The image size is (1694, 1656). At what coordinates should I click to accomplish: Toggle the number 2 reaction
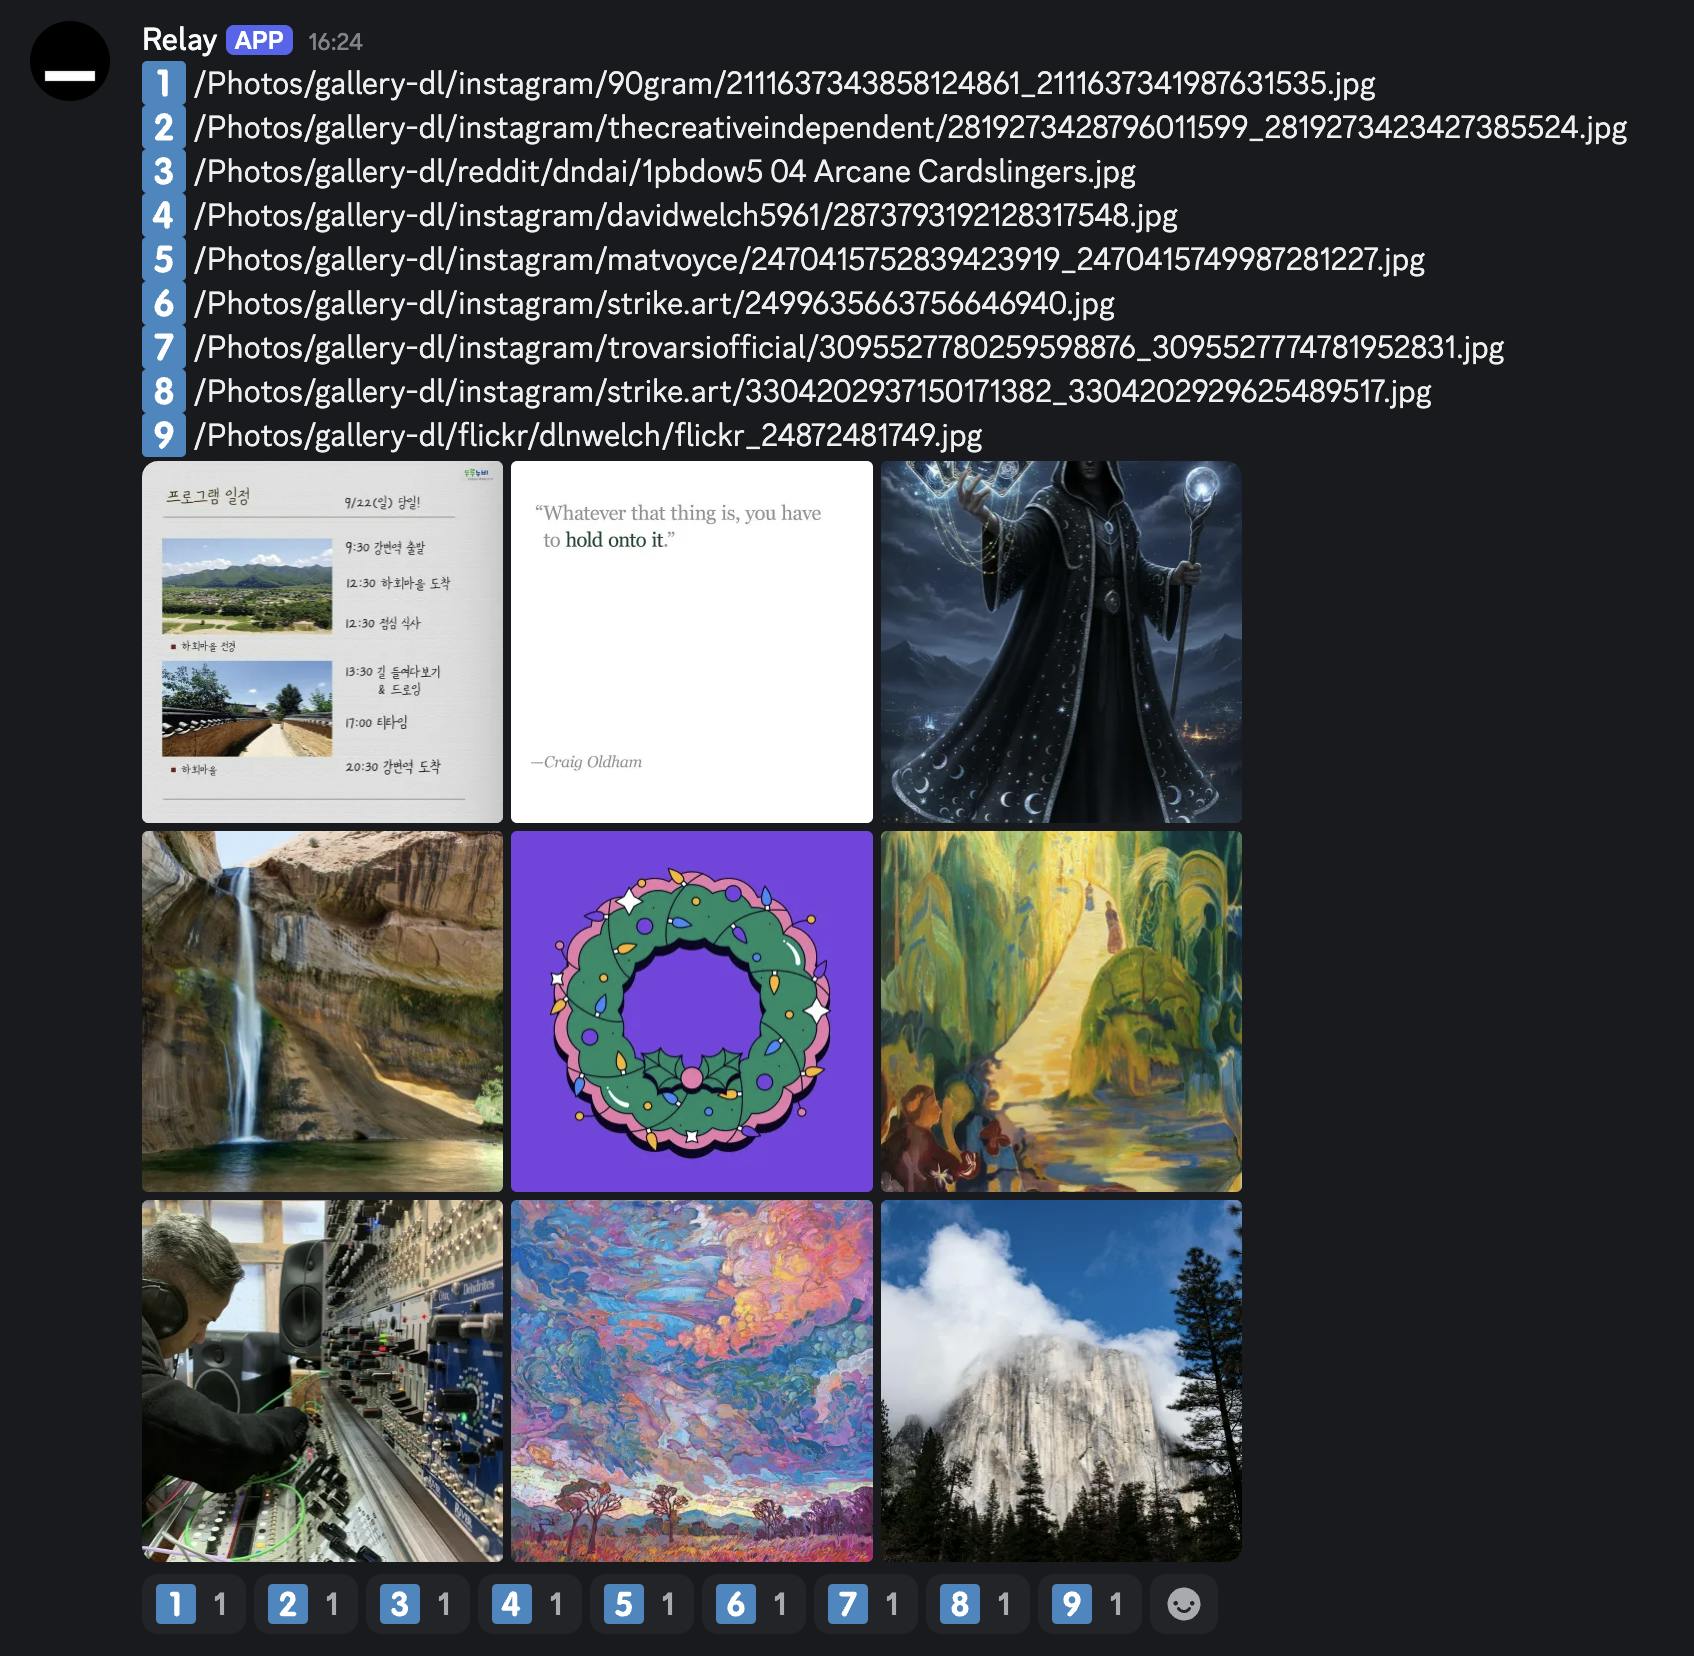tap(305, 1604)
